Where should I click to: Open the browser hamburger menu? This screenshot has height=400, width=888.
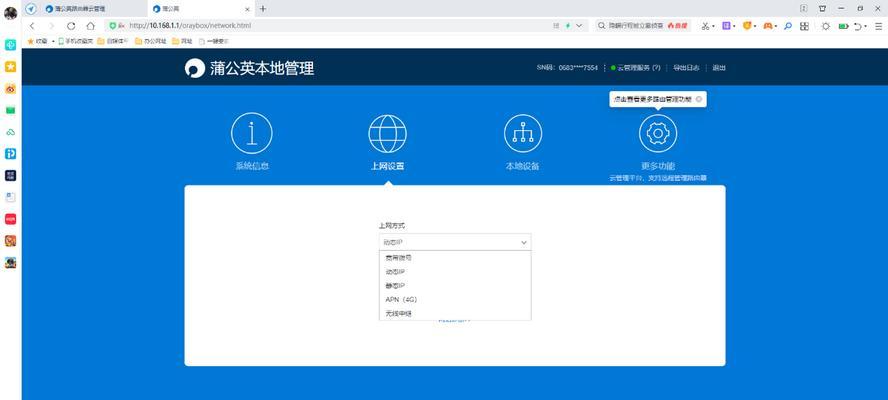pos(879,26)
